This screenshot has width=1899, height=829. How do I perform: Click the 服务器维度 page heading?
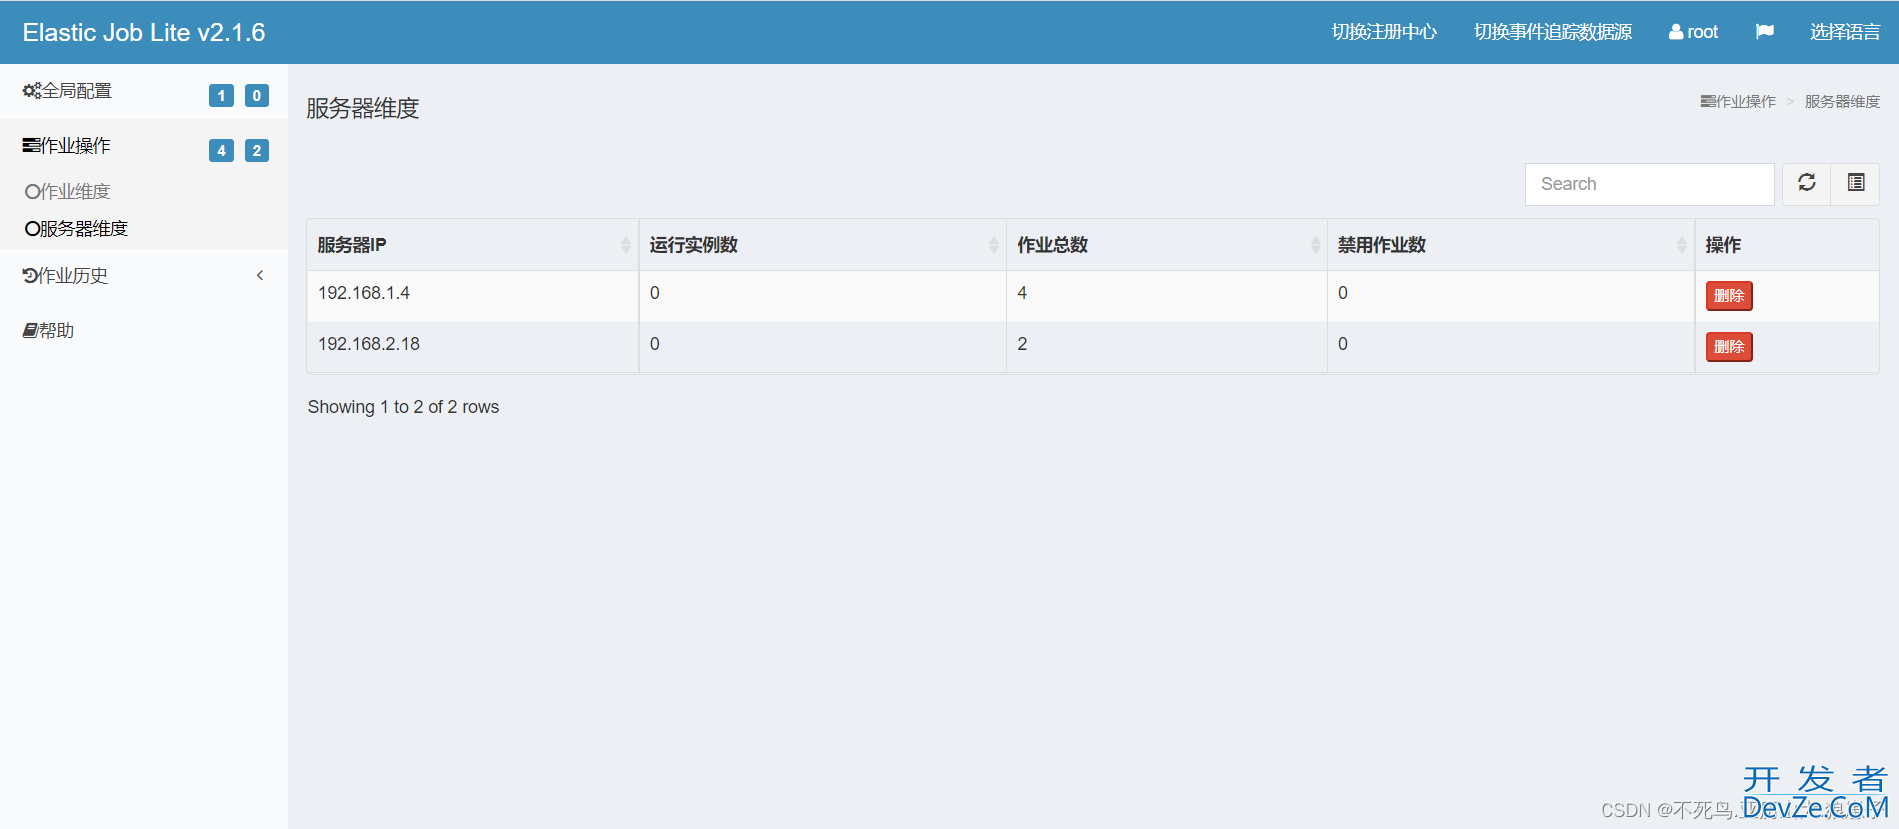click(x=363, y=108)
